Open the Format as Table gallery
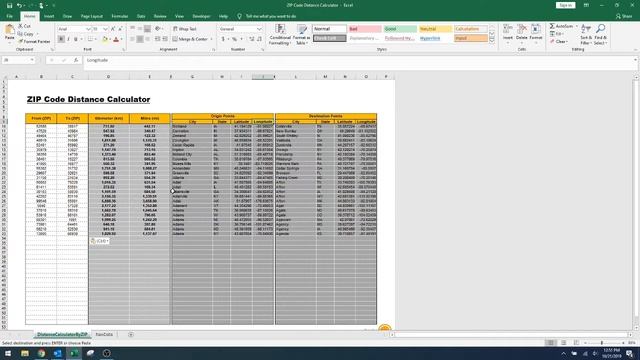This screenshot has width=640, height=360. pos(302,34)
